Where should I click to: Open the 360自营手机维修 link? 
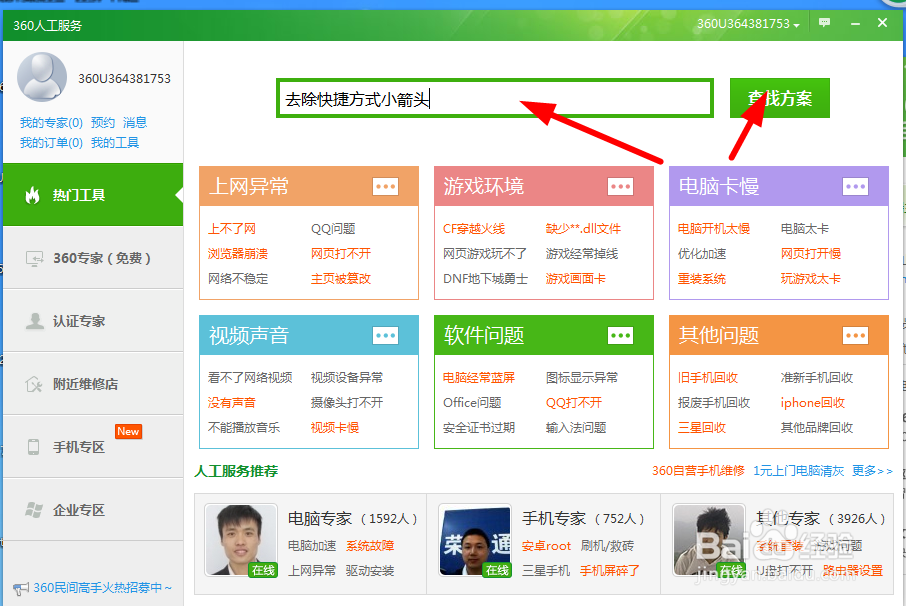point(698,471)
